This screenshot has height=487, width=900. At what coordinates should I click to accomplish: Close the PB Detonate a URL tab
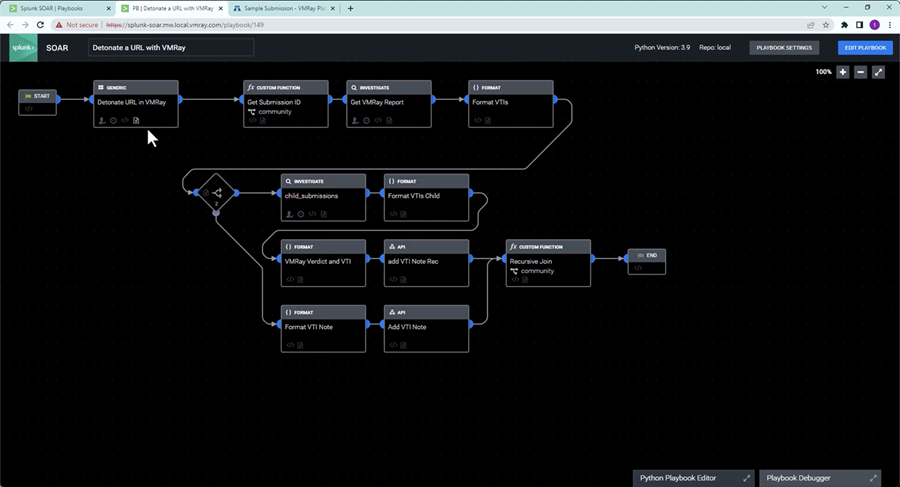pyautogui.click(x=220, y=9)
